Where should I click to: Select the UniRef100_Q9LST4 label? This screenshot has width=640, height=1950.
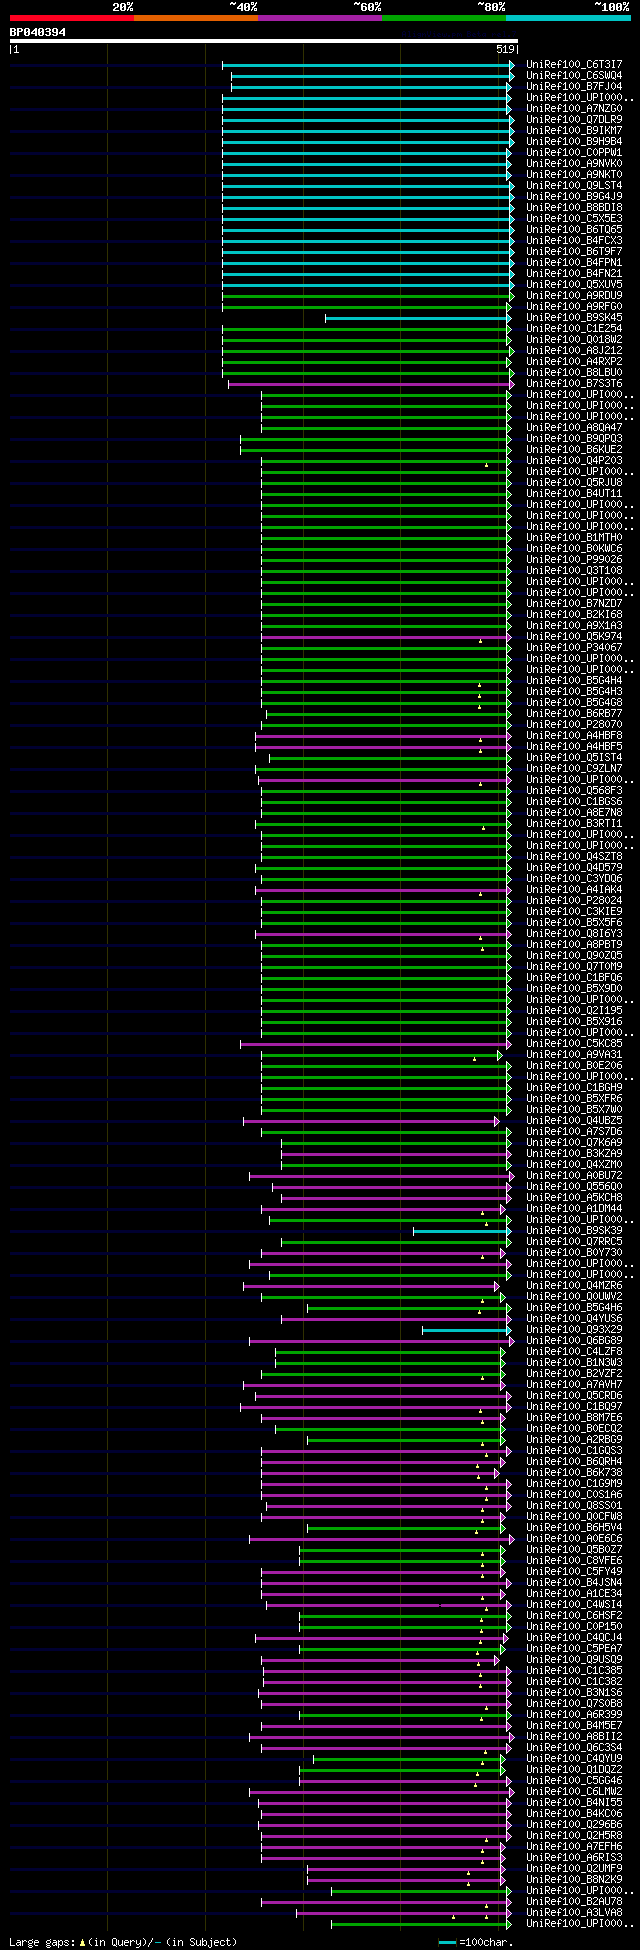574,185
